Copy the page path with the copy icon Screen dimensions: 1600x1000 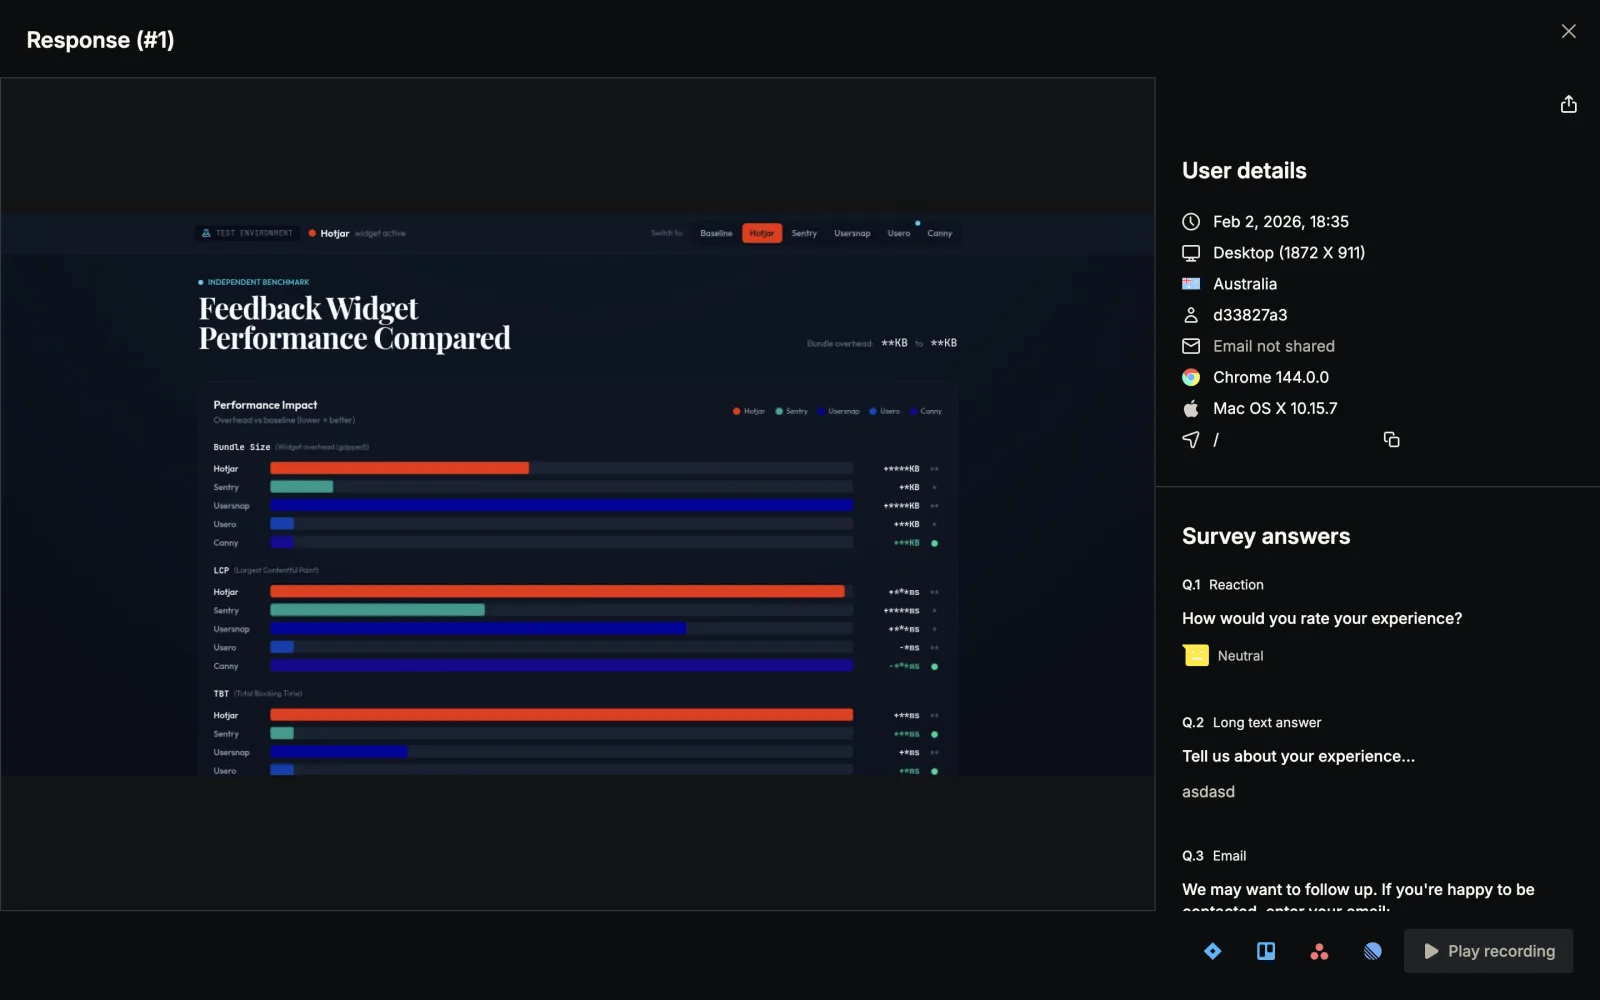pyautogui.click(x=1391, y=440)
